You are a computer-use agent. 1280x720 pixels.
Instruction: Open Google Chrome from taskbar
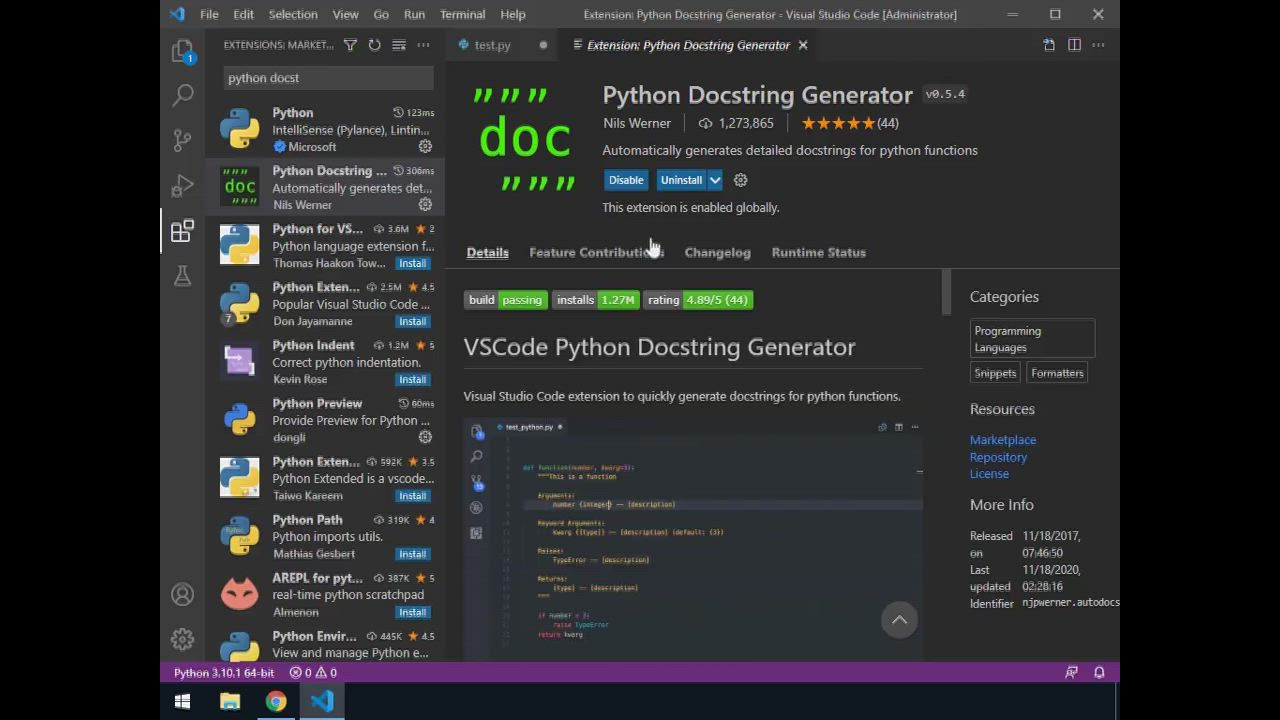point(276,702)
